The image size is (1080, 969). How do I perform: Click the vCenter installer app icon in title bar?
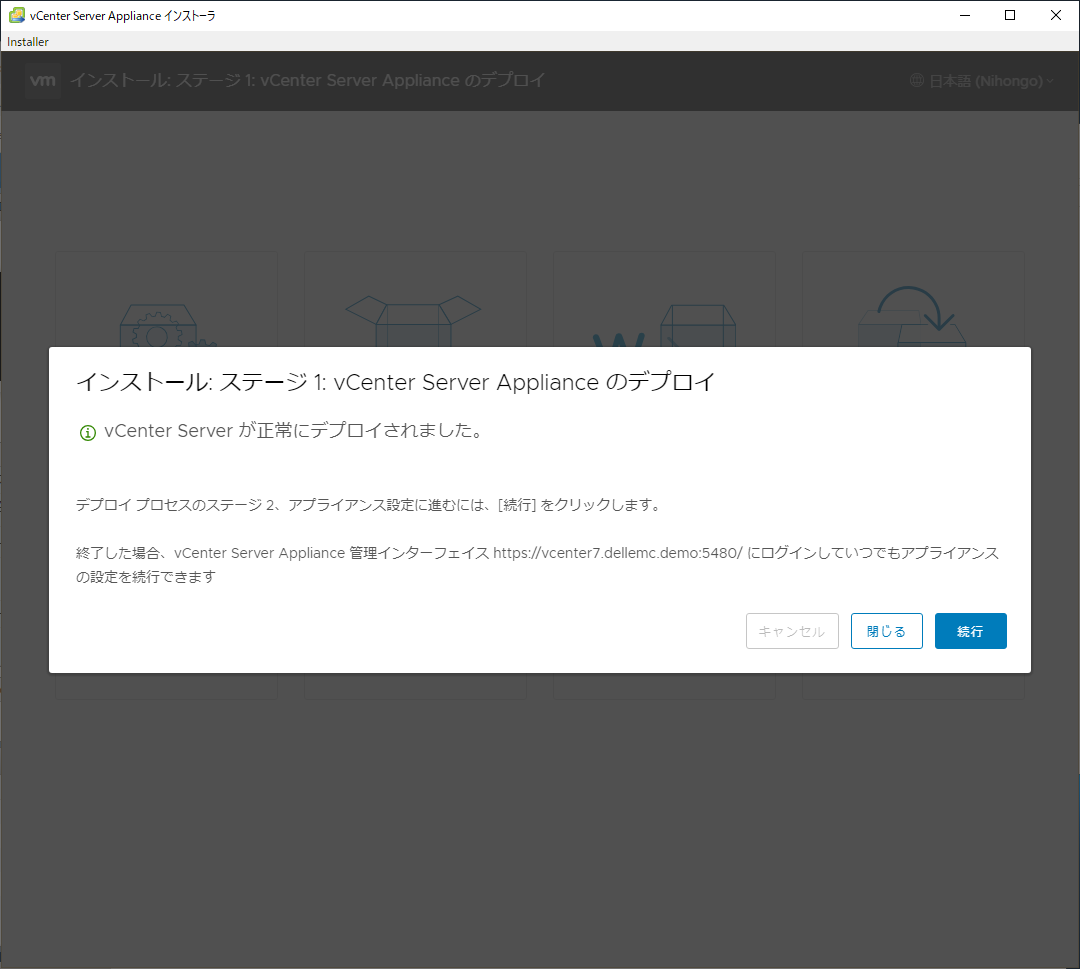pos(17,15)
